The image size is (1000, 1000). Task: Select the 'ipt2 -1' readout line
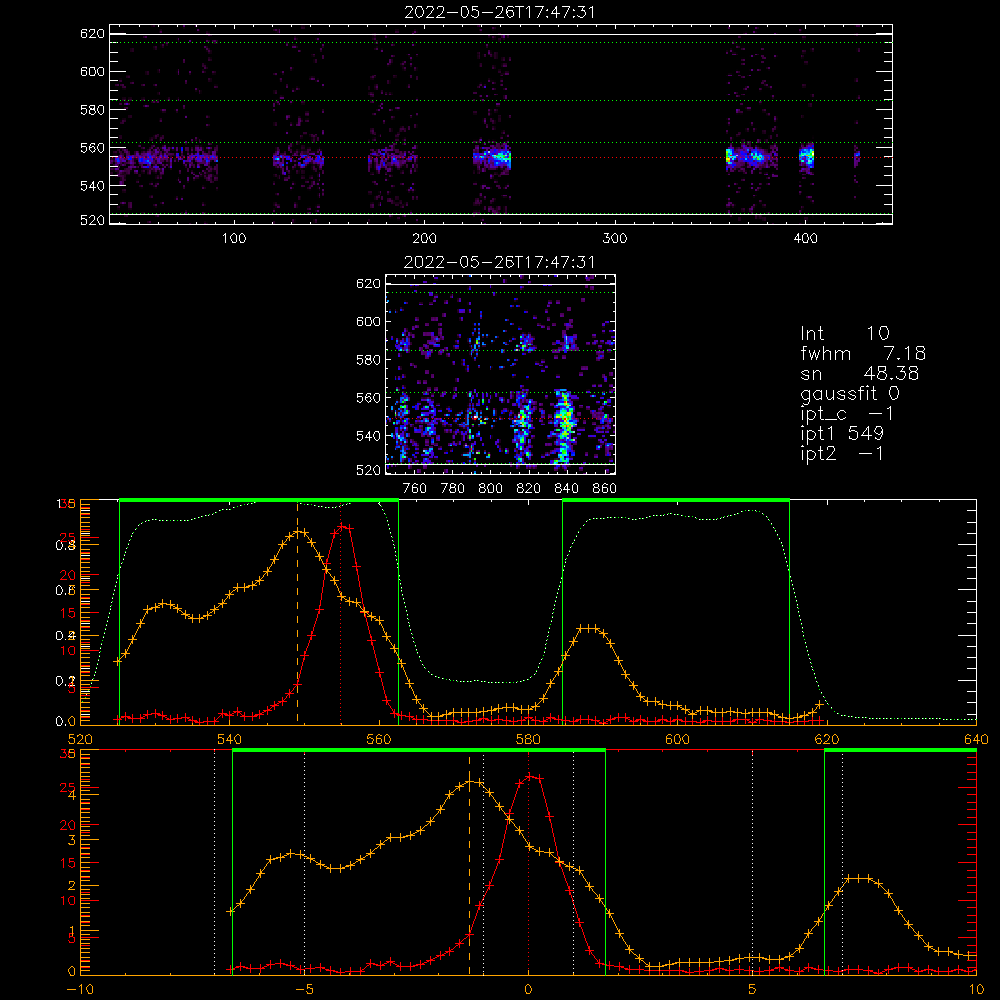point(842,453)
